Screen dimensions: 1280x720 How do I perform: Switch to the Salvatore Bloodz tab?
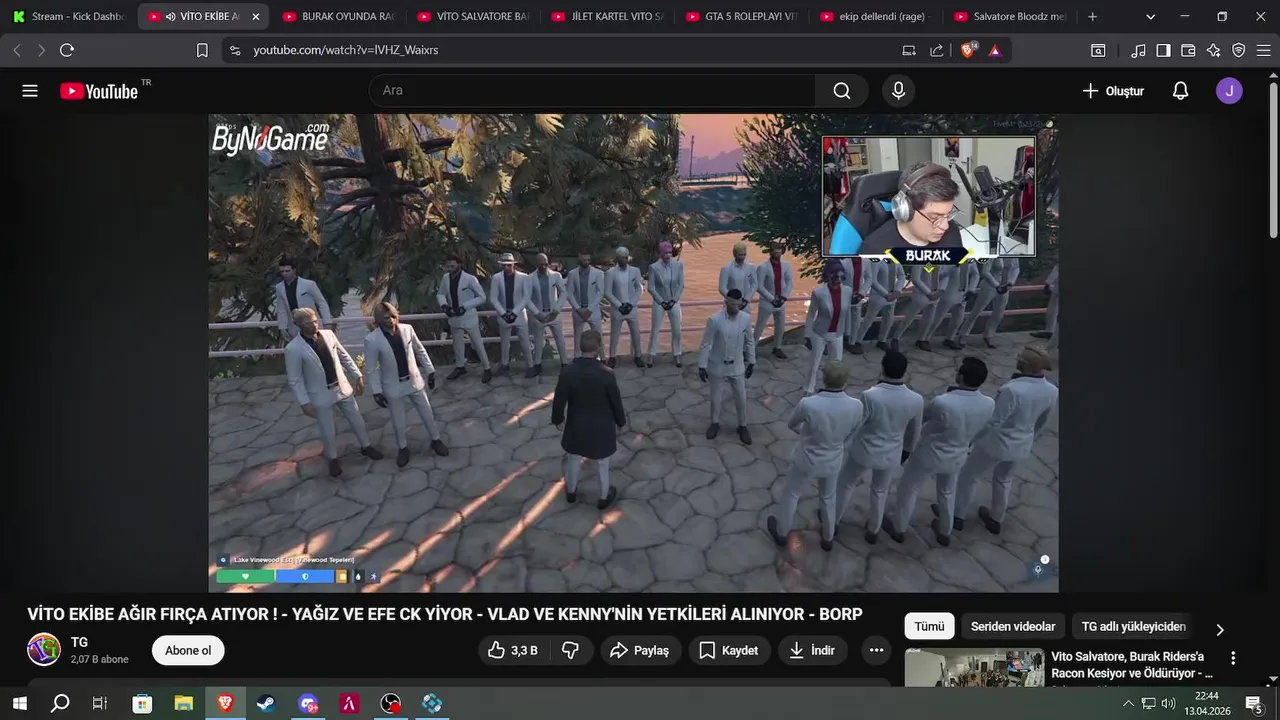point(1009,17)
